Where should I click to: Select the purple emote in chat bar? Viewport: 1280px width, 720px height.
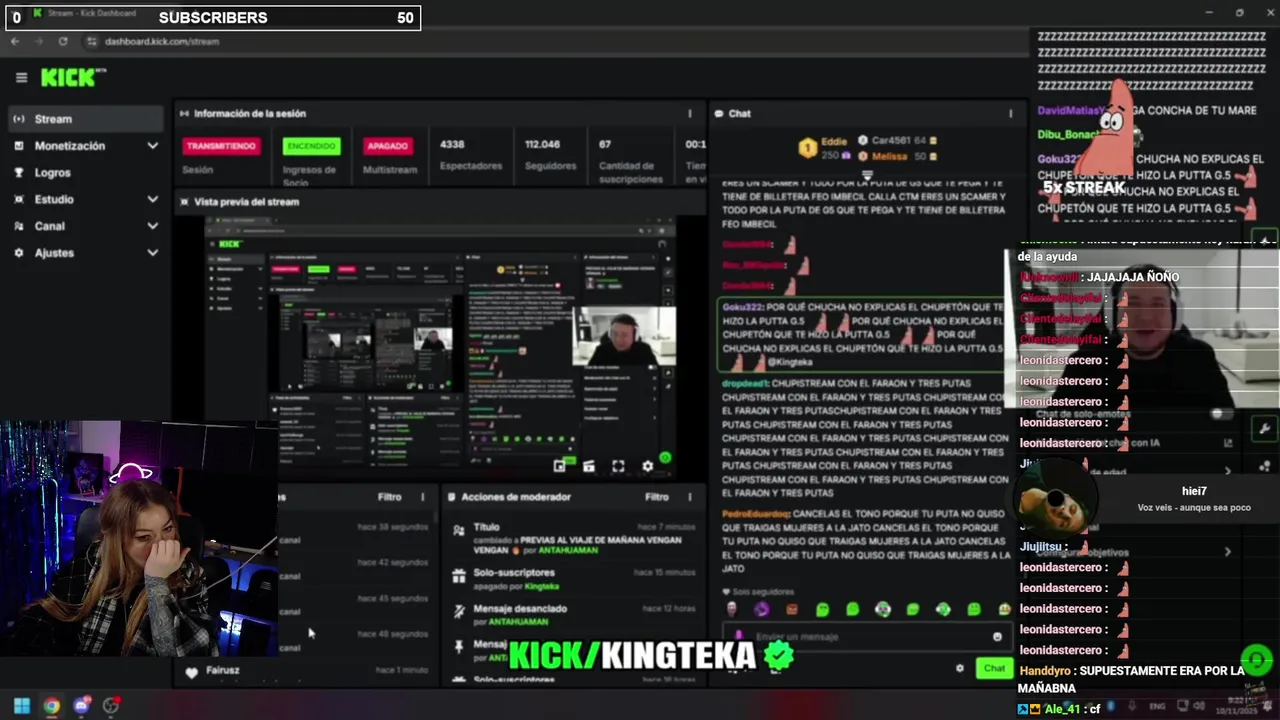762,608
